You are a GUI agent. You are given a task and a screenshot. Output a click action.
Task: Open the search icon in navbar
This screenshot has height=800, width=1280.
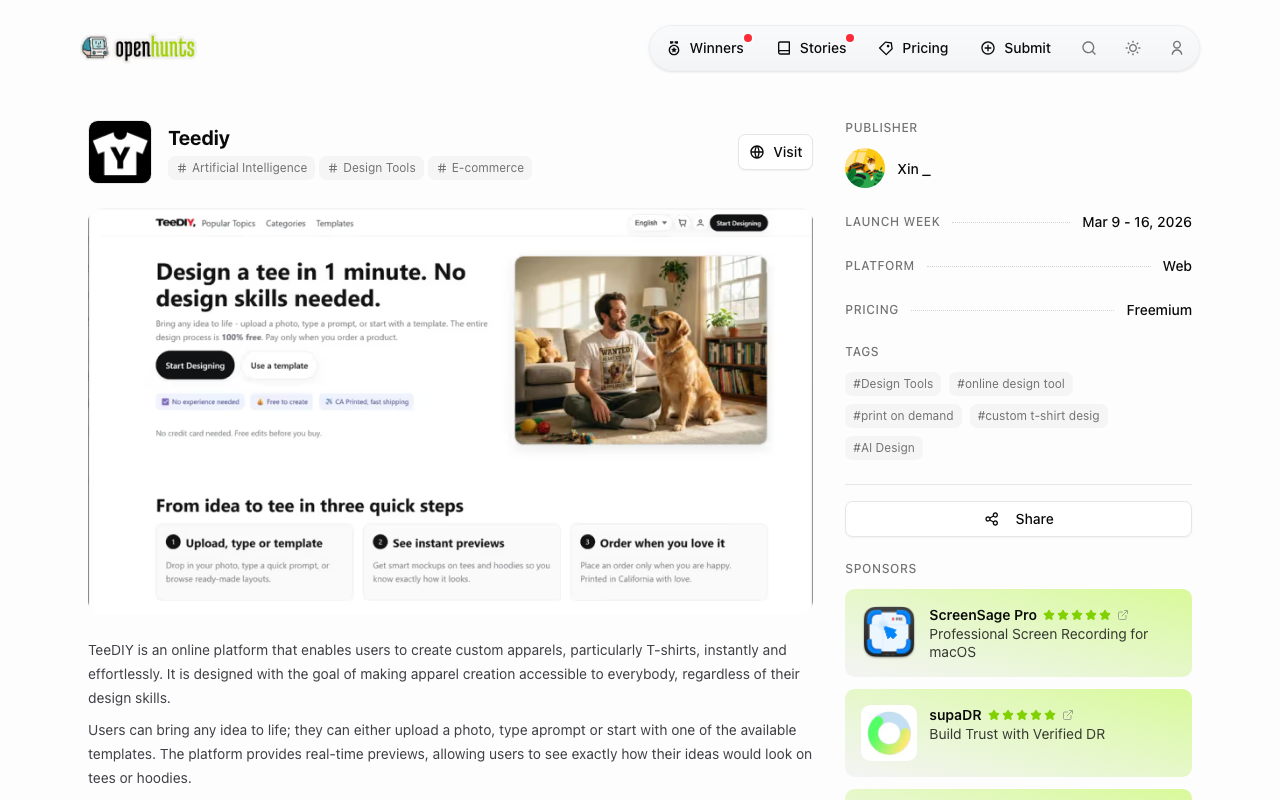[x=1089, y=48]
